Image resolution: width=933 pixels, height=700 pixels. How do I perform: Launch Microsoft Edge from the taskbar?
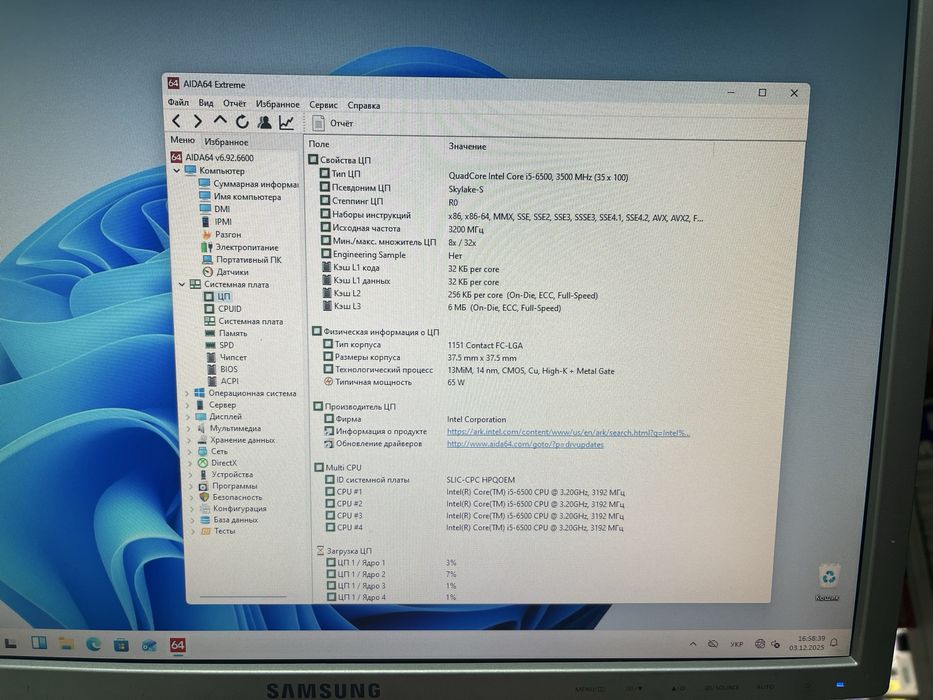pos(93,645)
